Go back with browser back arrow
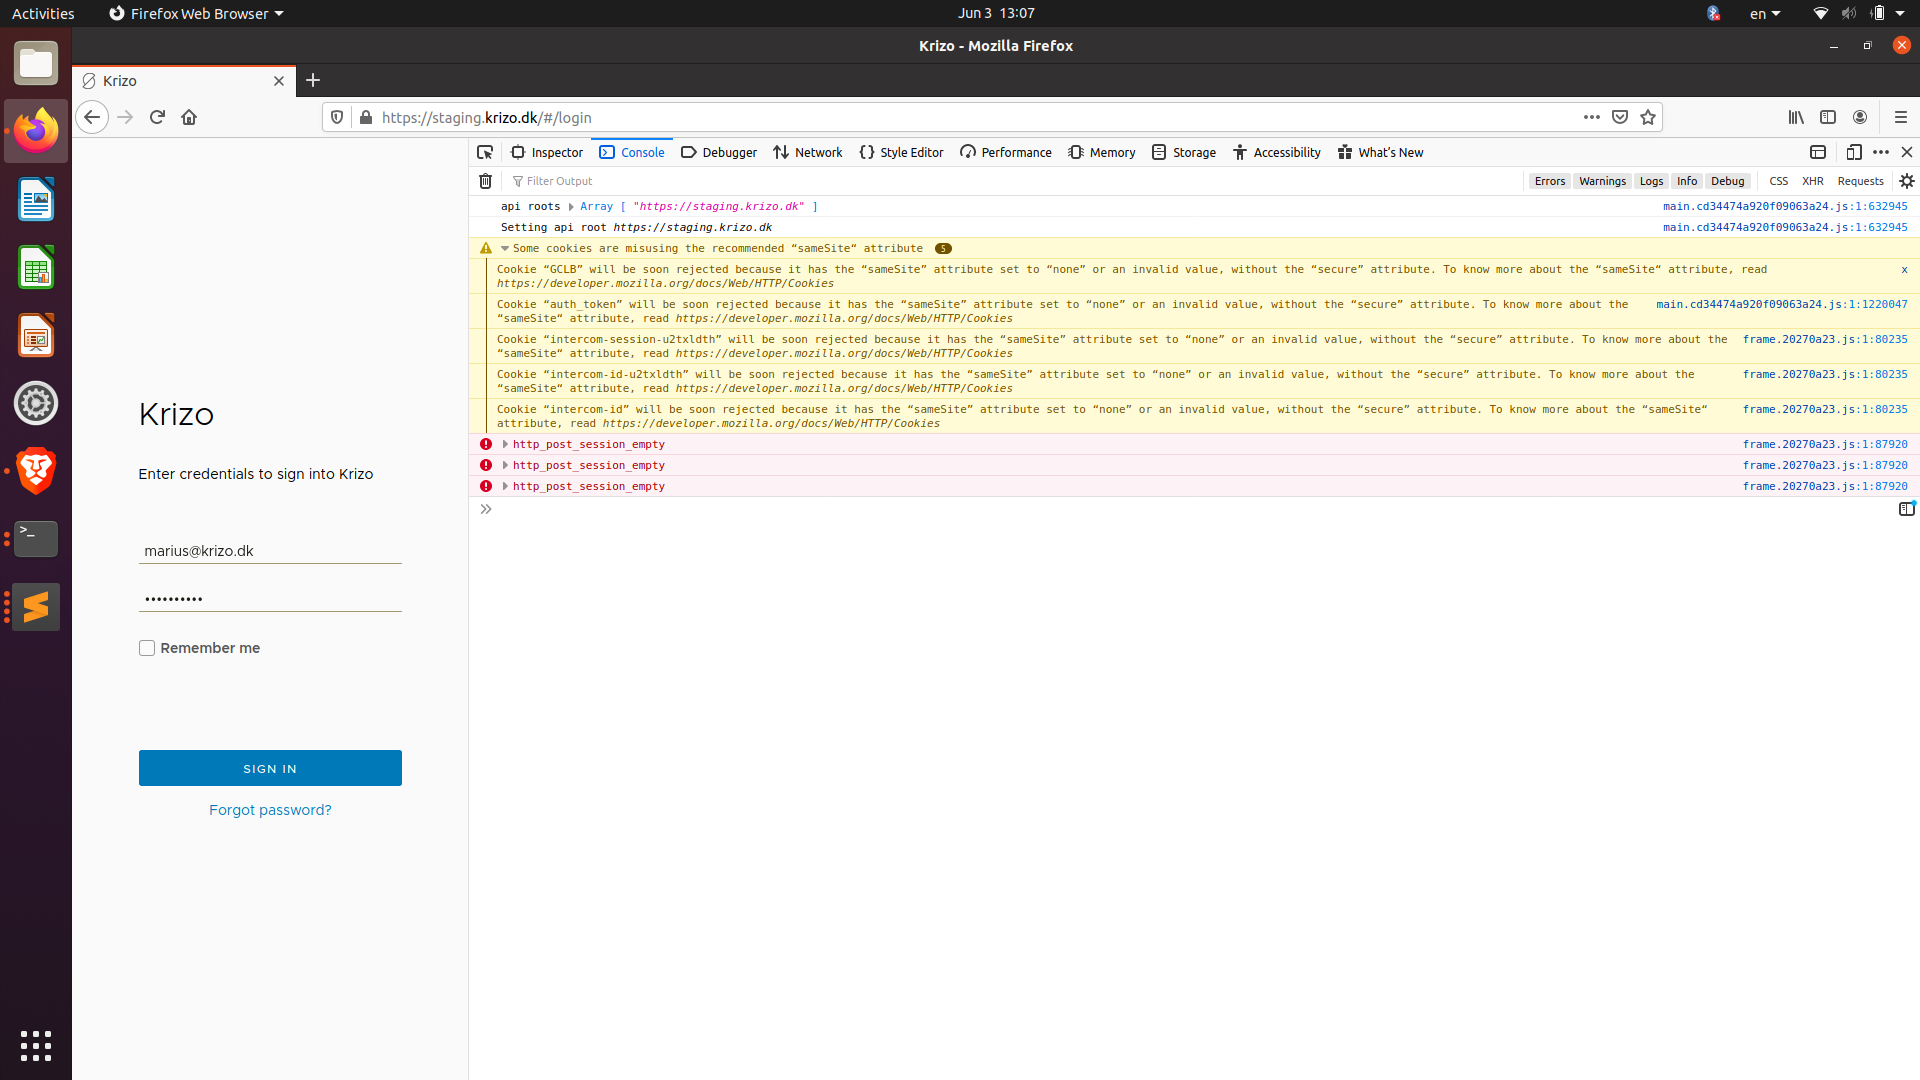The height and width of the screenshot is (1080, 1920). pos(92,117)
